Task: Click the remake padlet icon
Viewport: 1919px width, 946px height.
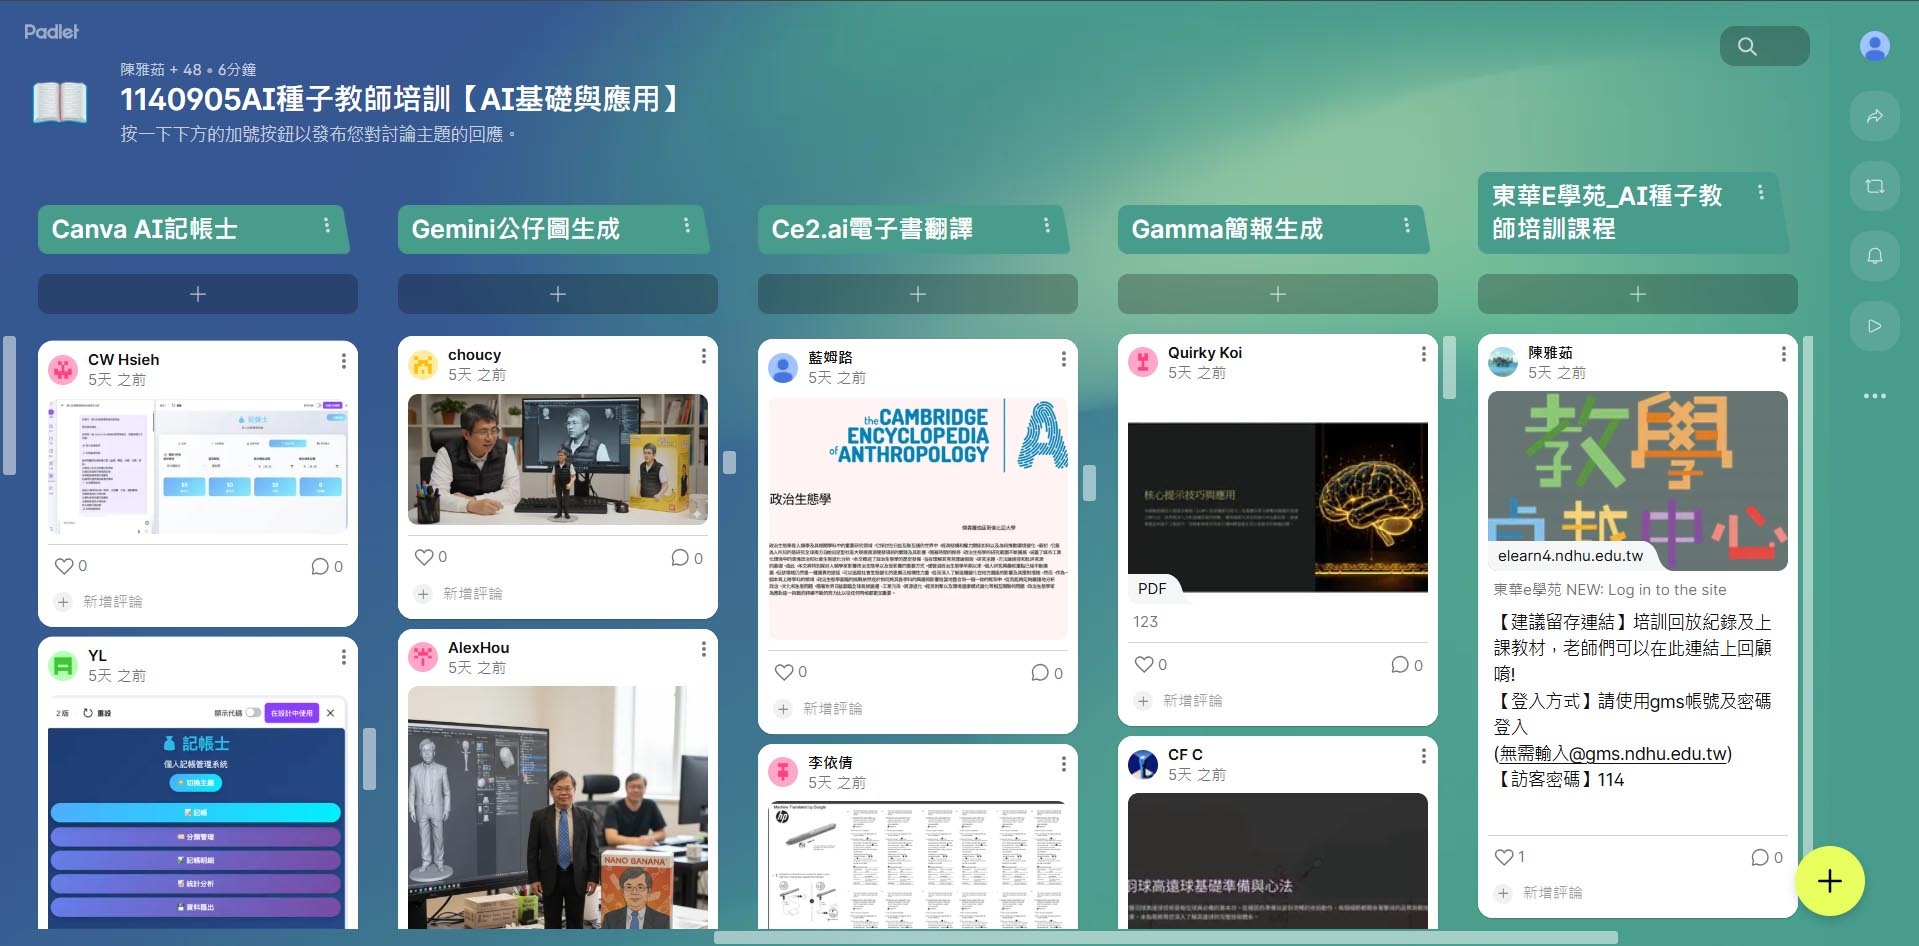Action: coord(1874,186)
